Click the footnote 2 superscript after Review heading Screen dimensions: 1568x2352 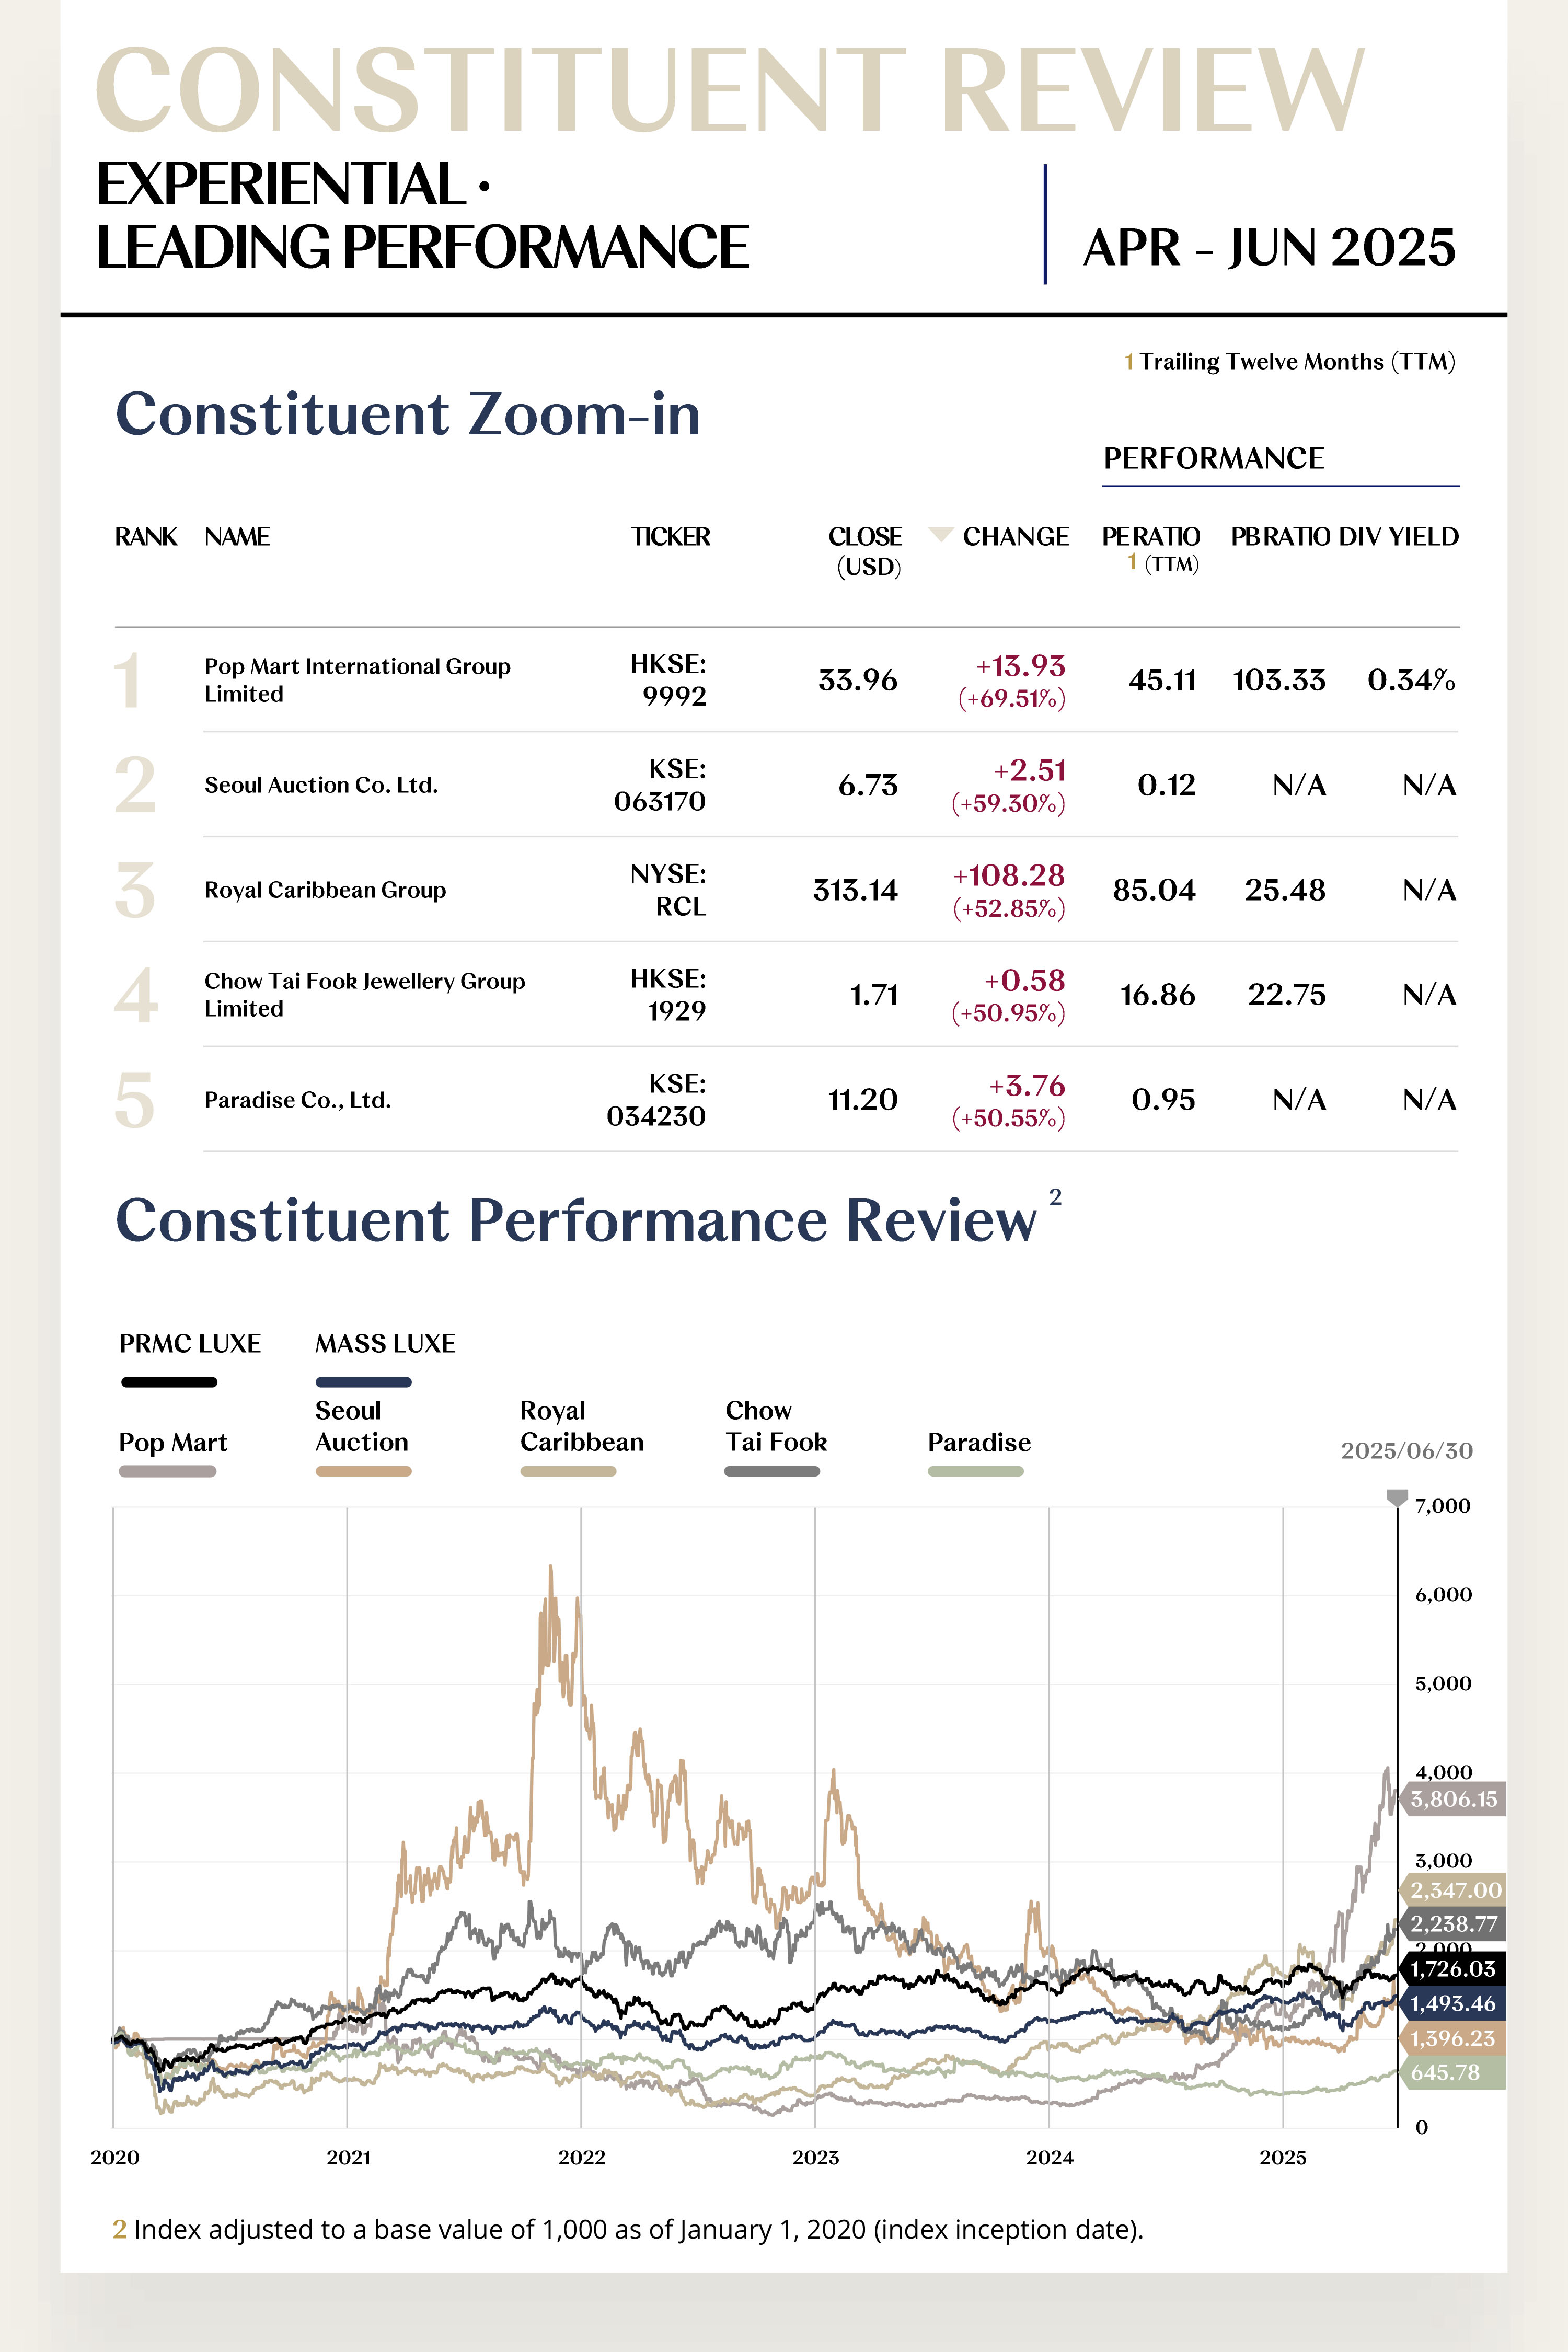(1055, 1197)
